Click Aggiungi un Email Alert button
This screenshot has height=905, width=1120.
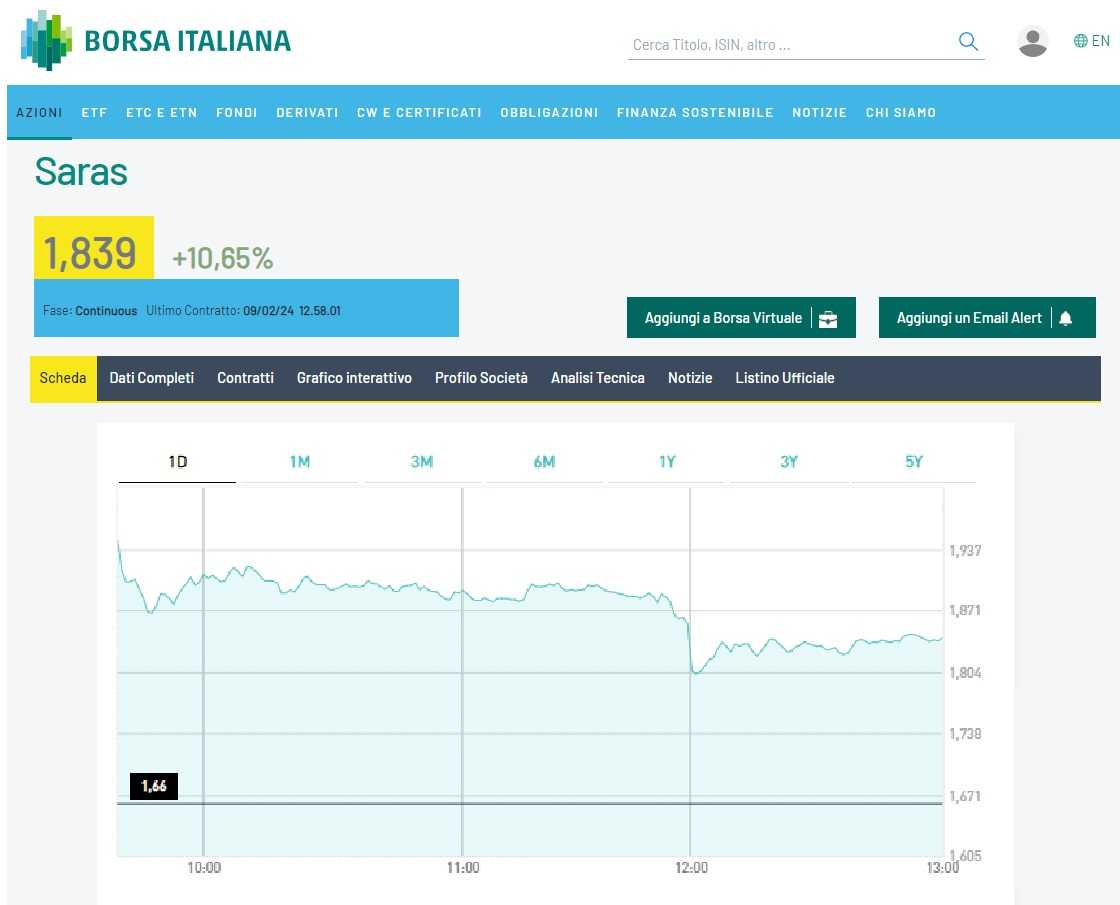tap(986, 318)
